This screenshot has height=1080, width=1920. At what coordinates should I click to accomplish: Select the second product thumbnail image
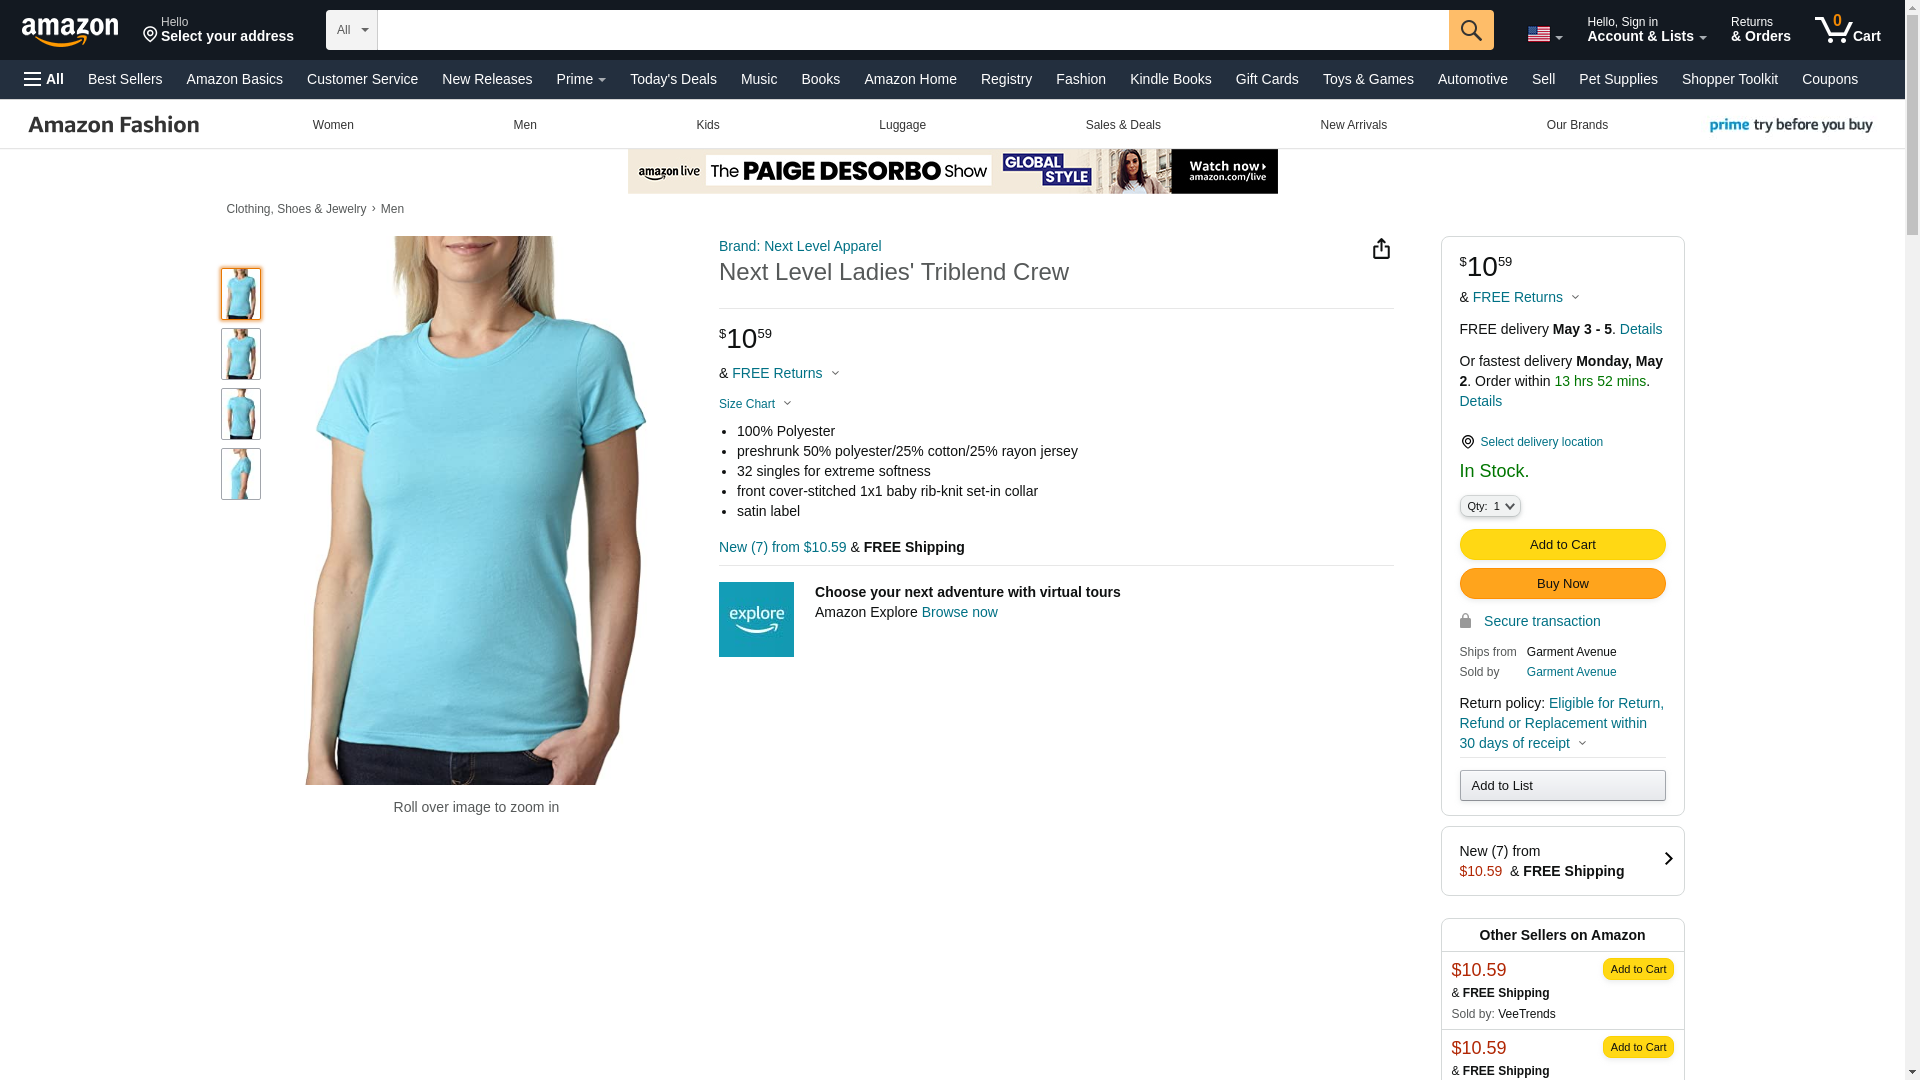240,354
